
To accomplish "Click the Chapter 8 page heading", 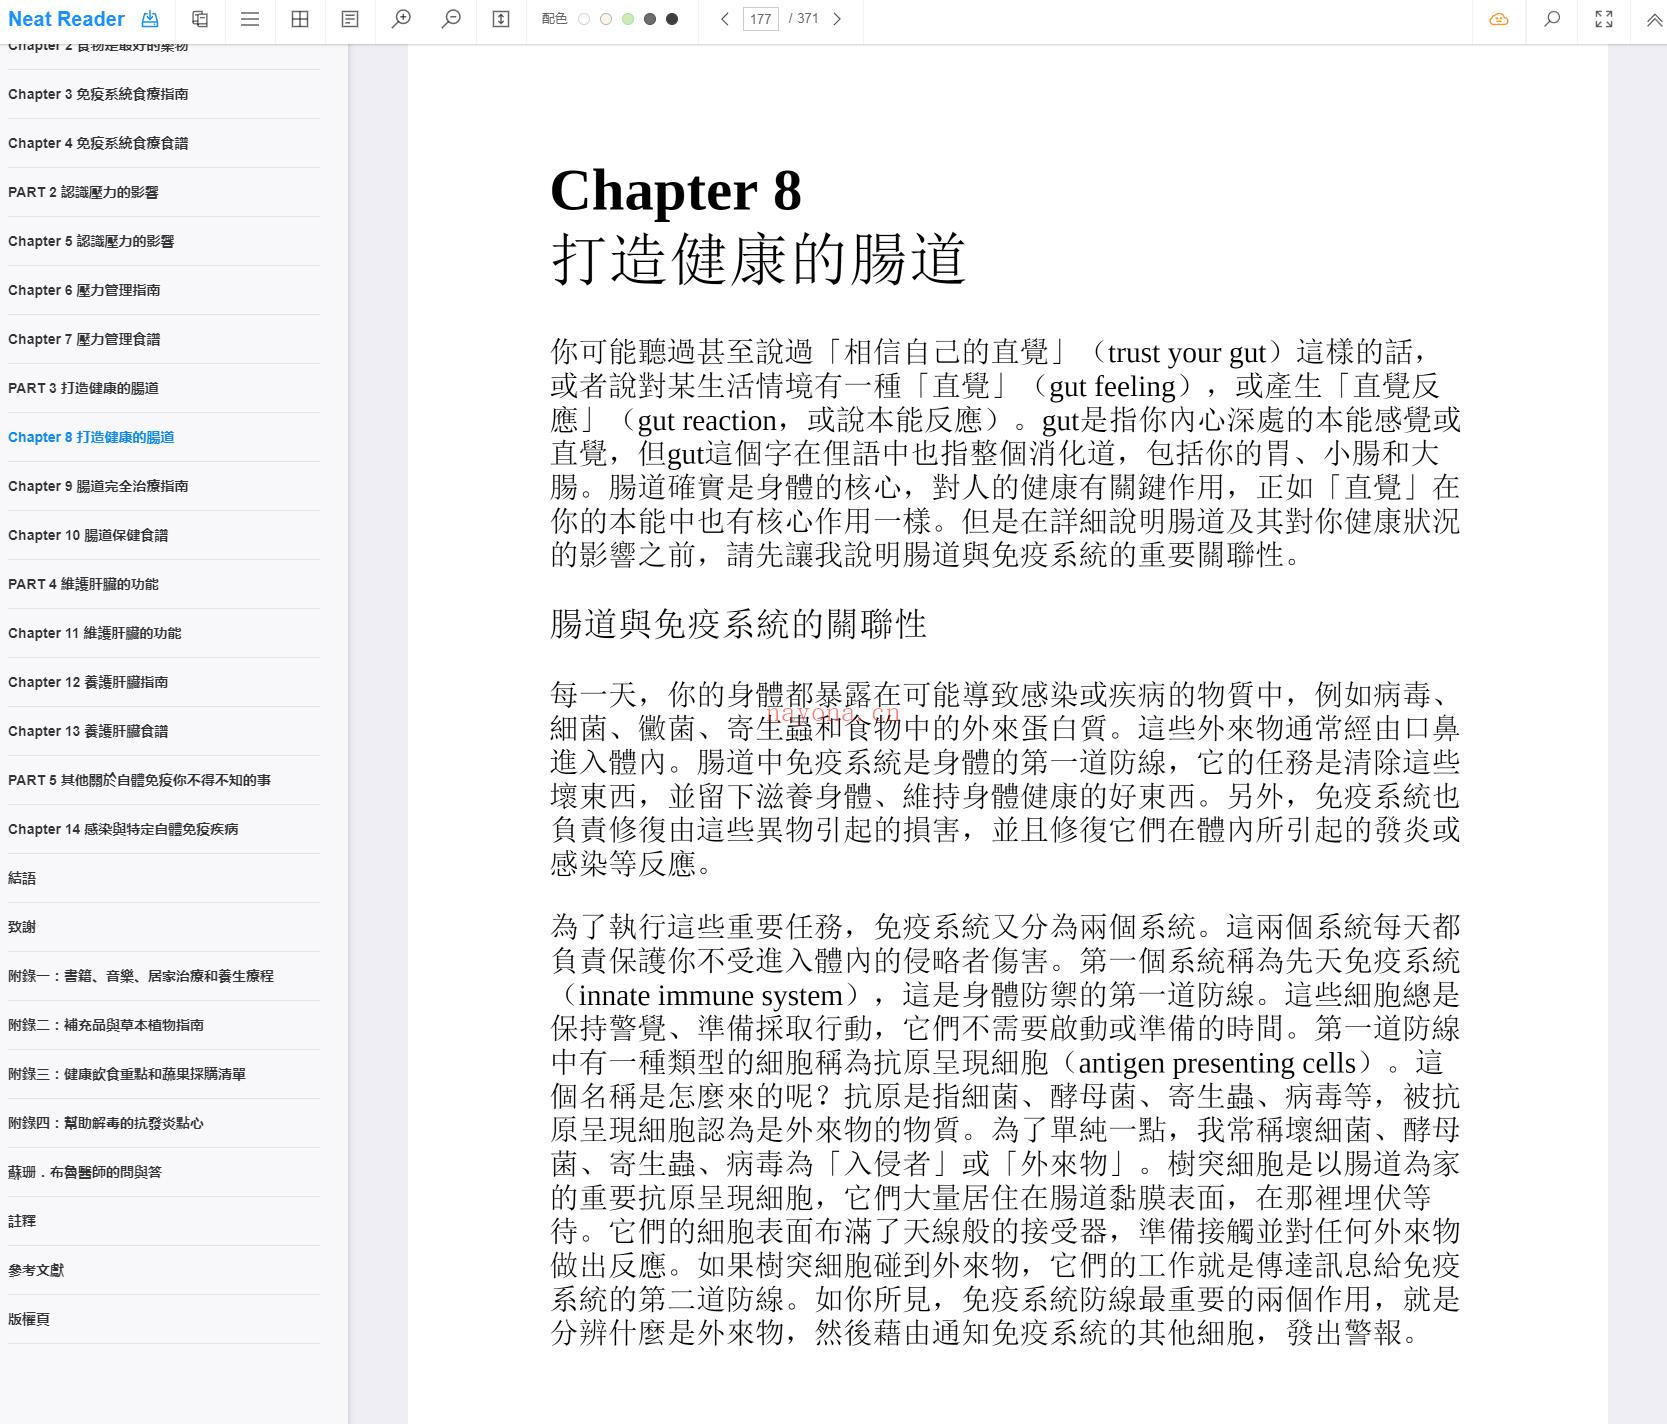I will 676,190.
